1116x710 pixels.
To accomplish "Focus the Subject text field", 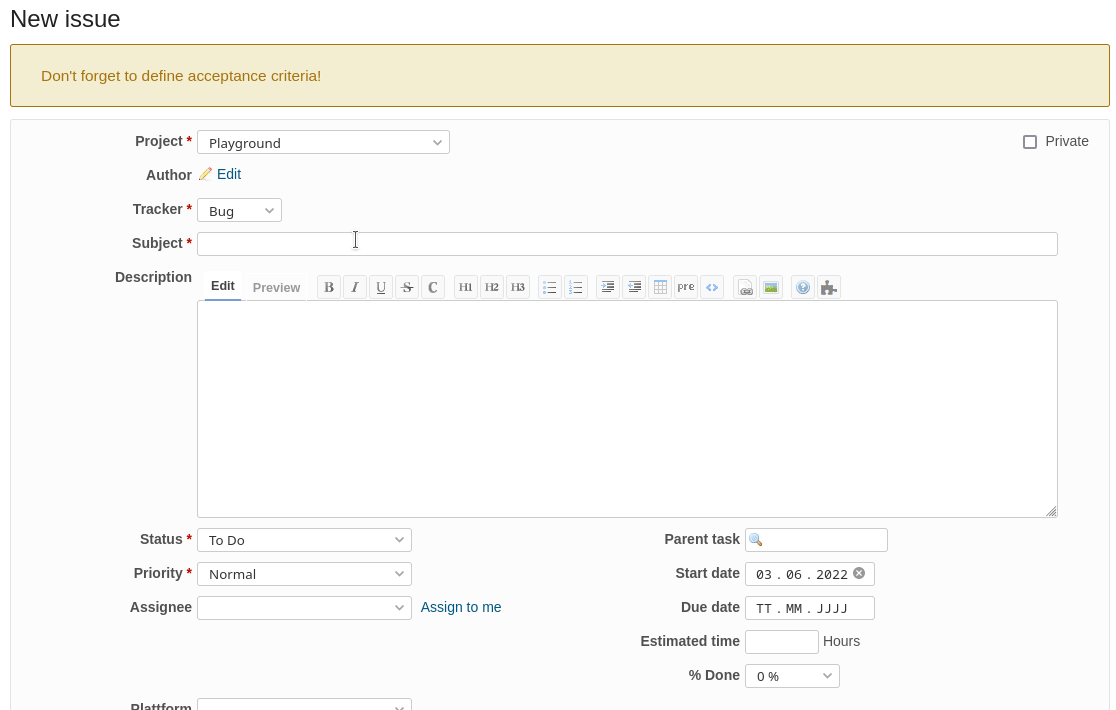I will (627, 244).
